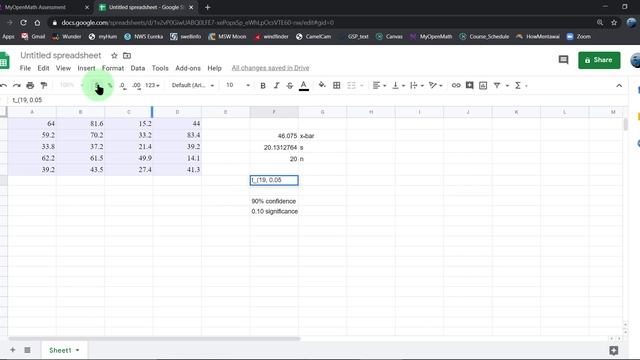Click the green Share button
This screenshot has height=360, width=640.
click(x=599, y=60)
